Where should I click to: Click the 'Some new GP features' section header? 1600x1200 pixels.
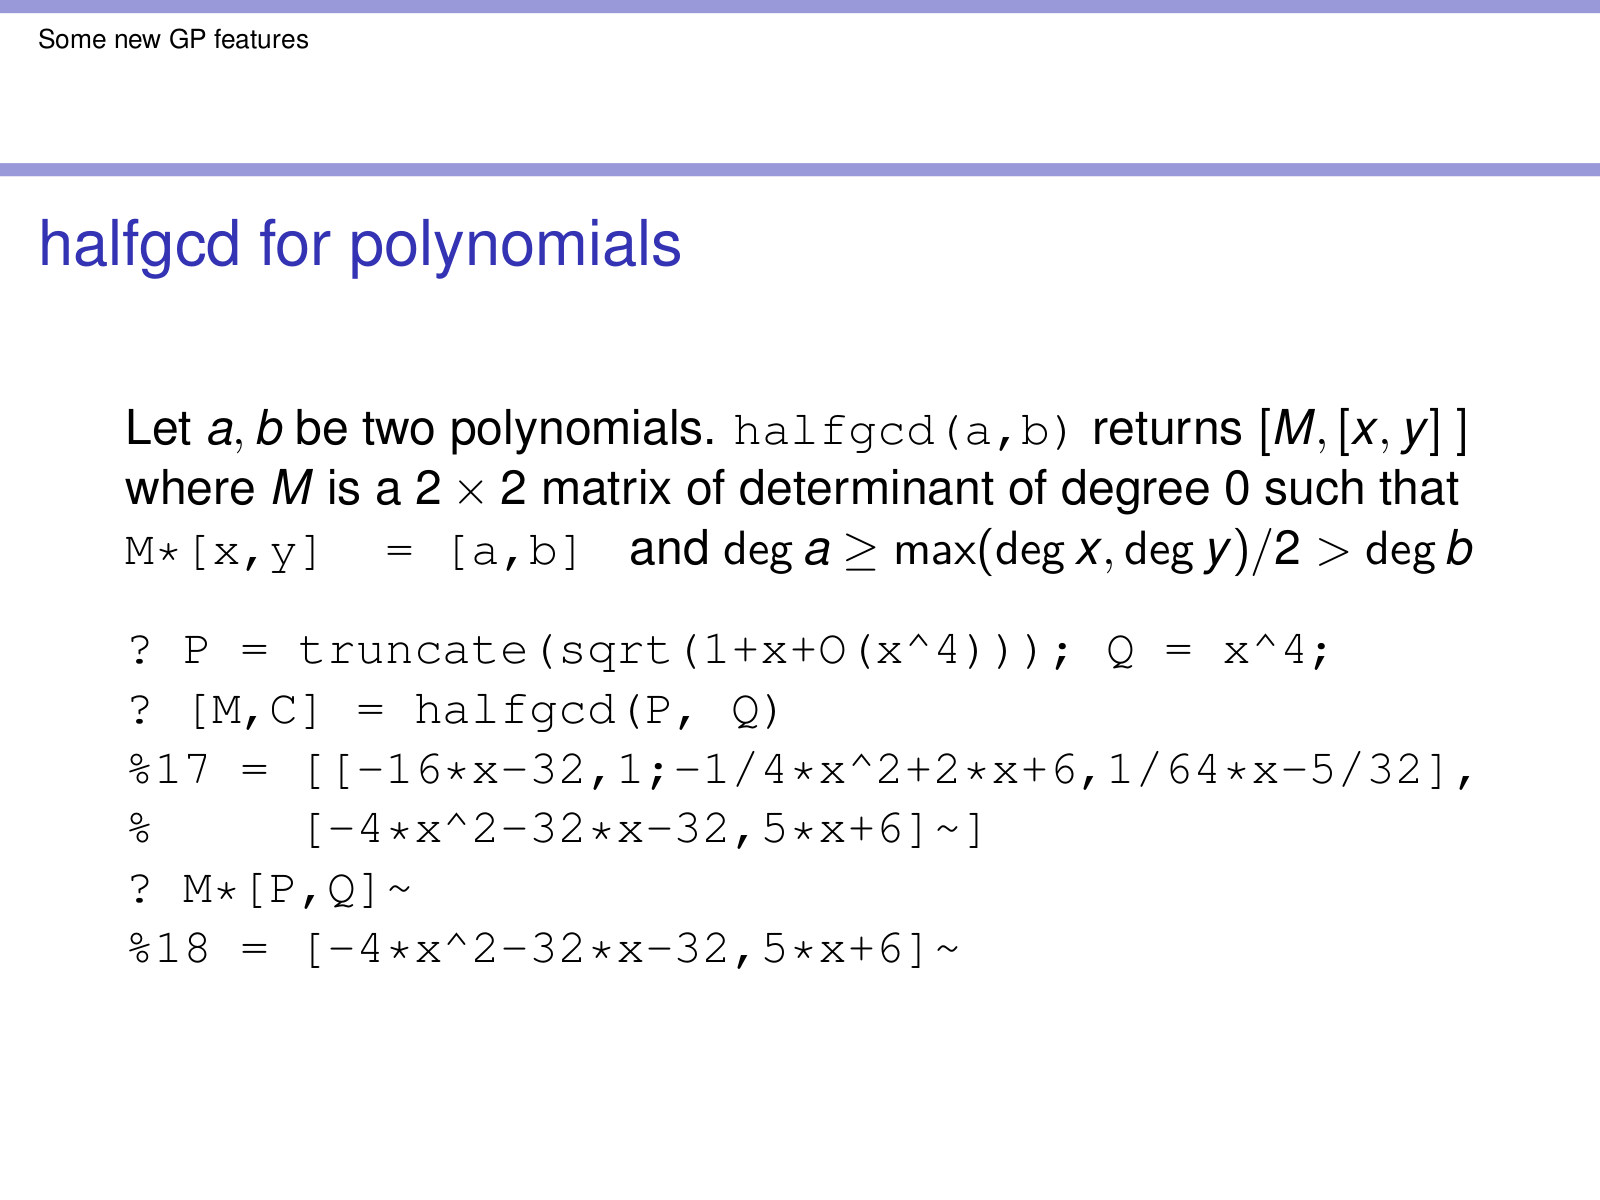(173, 40)
